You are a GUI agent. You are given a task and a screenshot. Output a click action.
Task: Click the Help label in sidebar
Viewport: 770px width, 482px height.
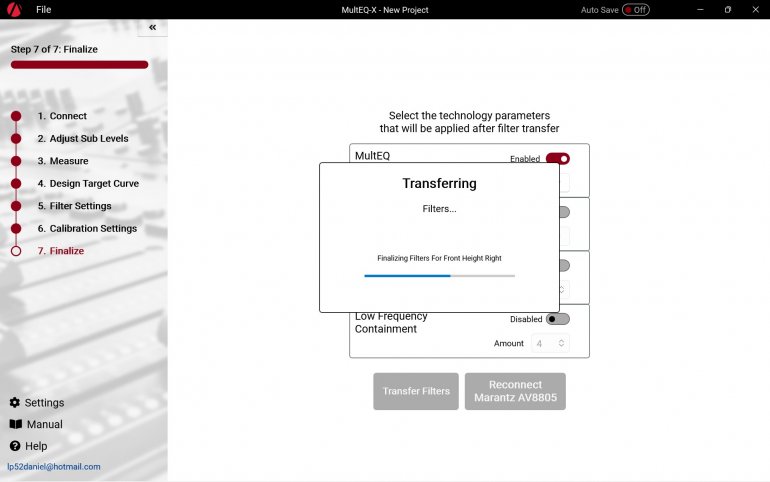pyautogui.click(x=36, y=446)
